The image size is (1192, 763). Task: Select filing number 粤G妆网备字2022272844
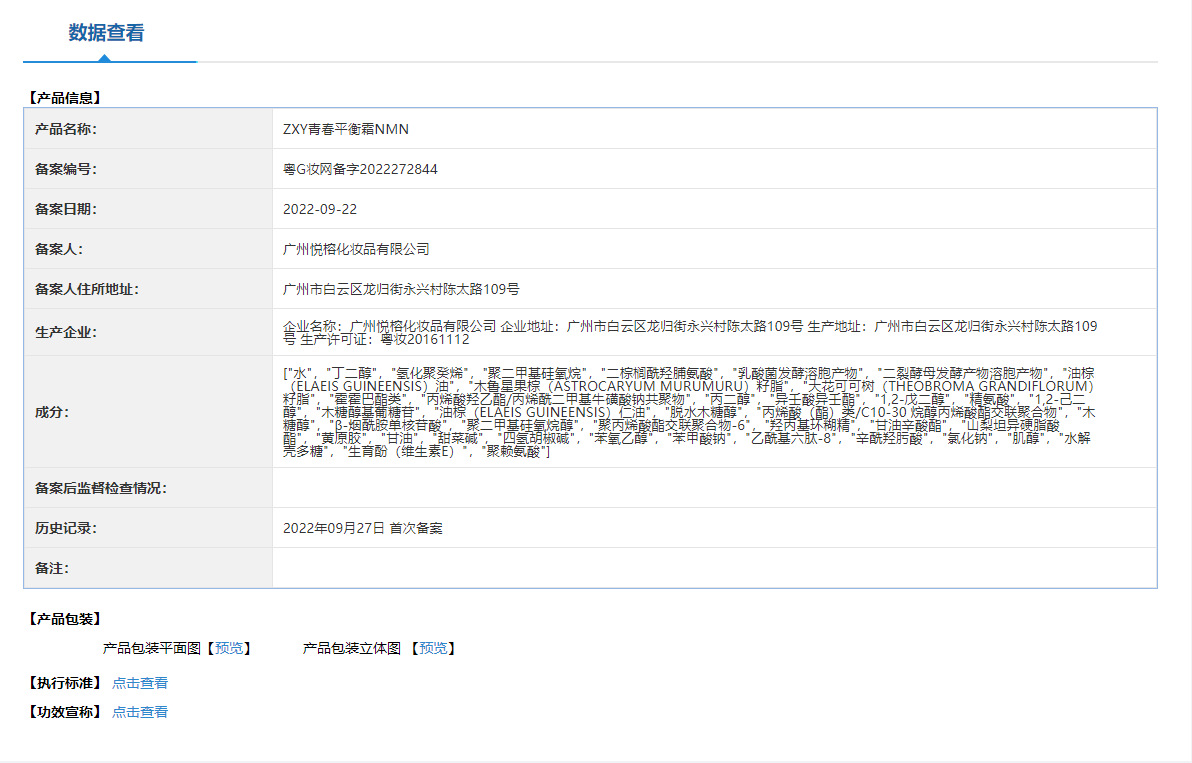360,169
